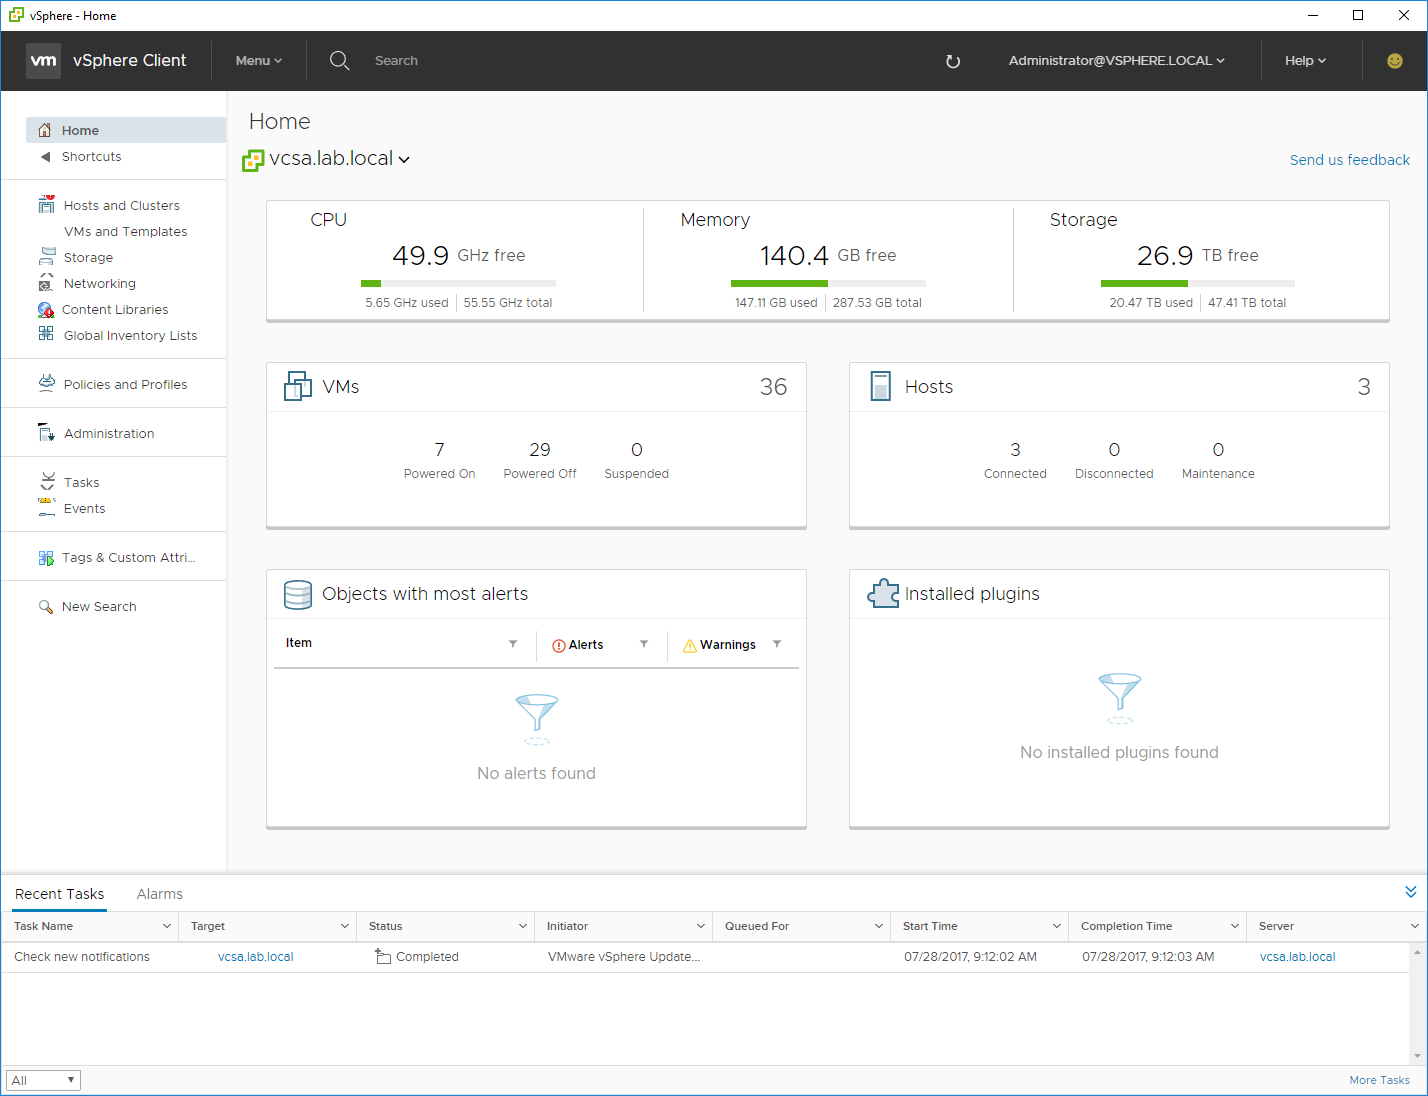Click the 29 Powered Off VMs count
1428x1096 pixels.
click(x=540, y=450)
